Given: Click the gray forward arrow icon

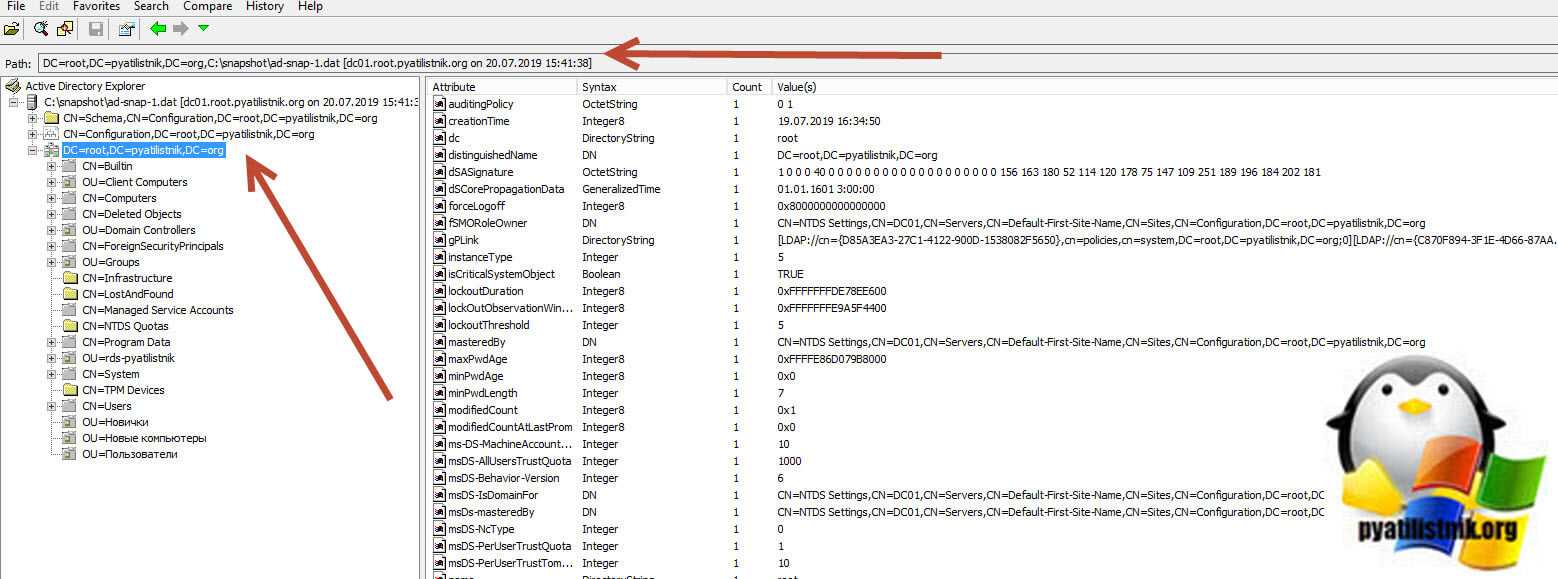Looking at the screenshot, I should (181, 29).
